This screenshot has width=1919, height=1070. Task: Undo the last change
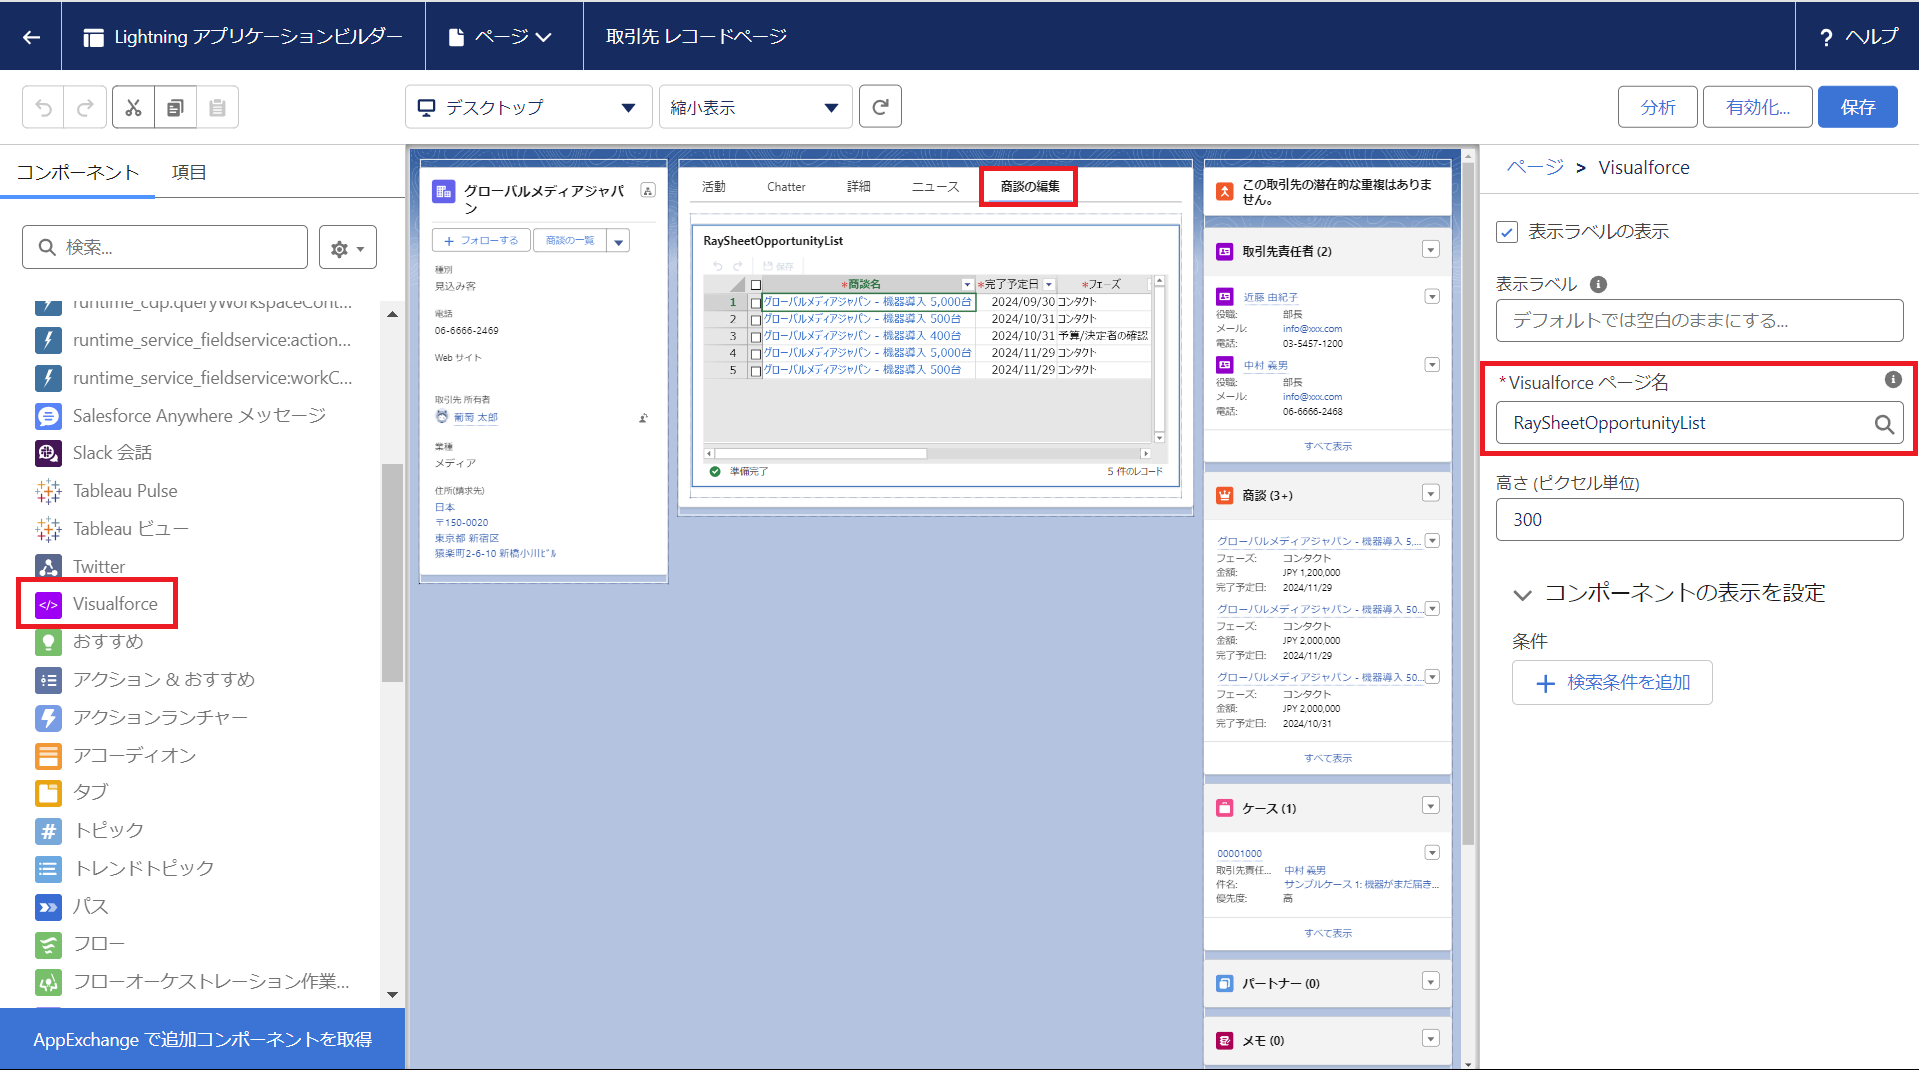pyautogui.click(x=43, y=107)
